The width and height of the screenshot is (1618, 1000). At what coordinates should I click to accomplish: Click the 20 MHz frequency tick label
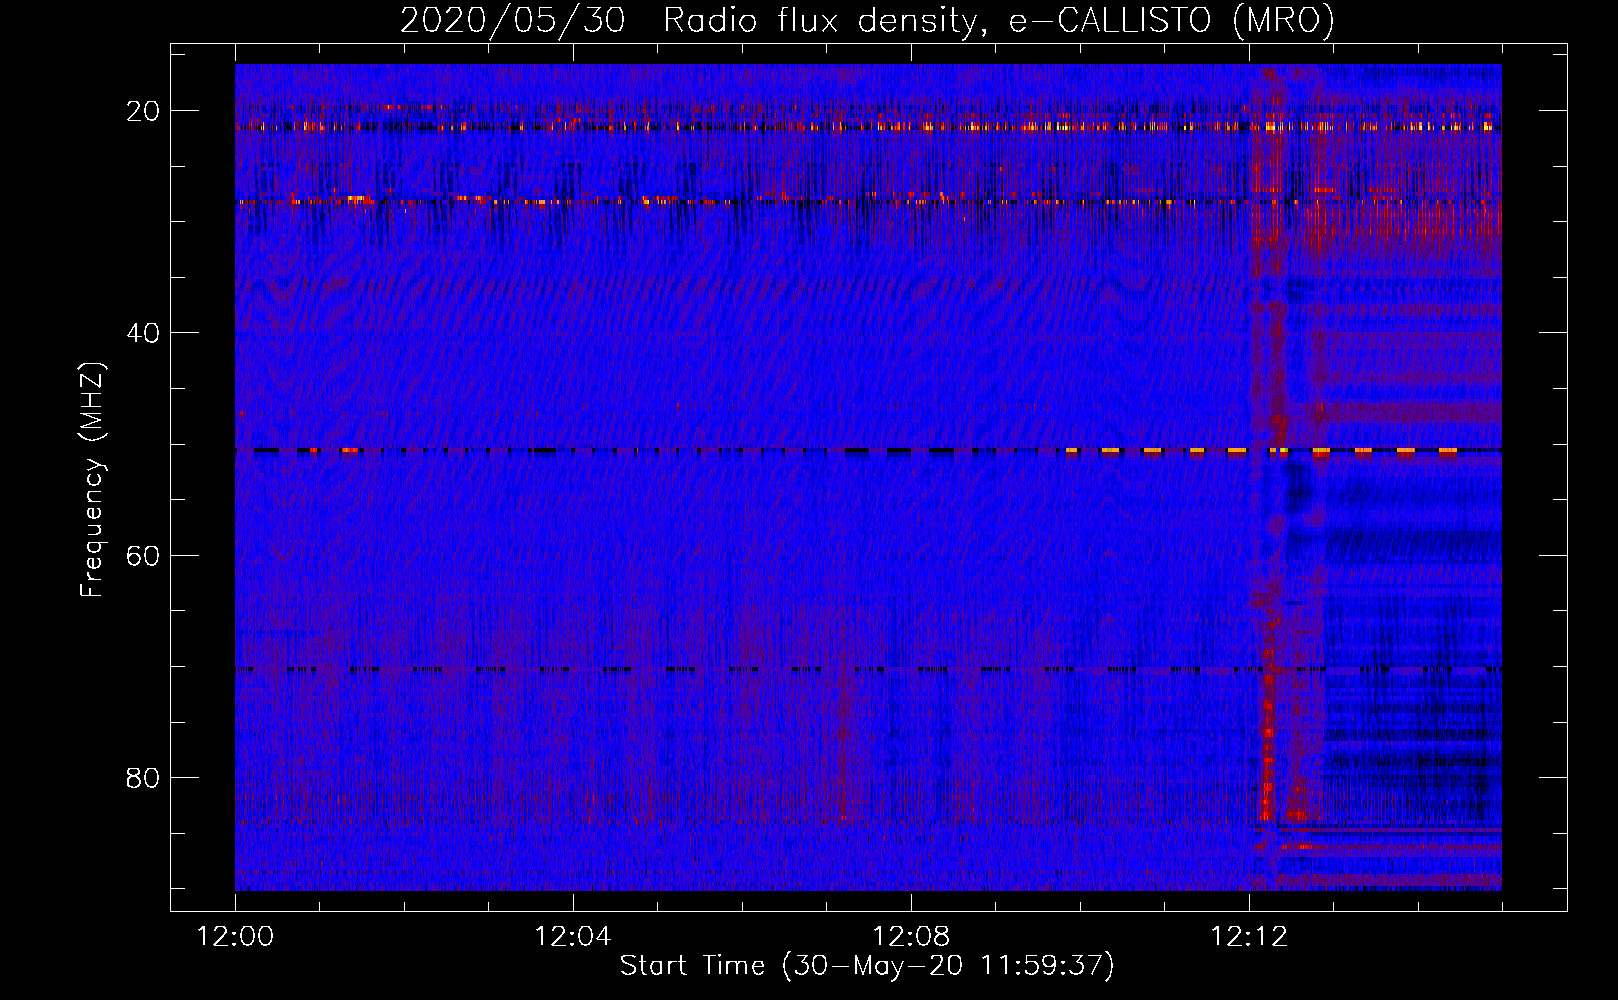[143, 111]
